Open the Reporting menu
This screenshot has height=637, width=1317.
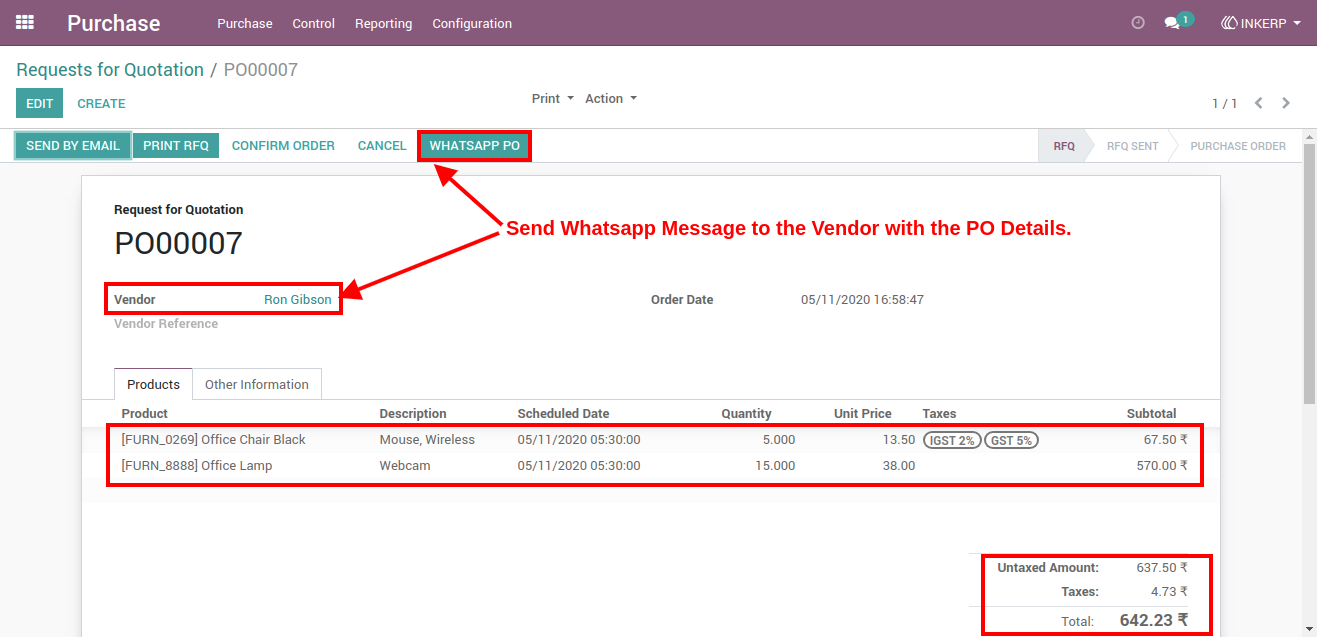coord(383,23)
